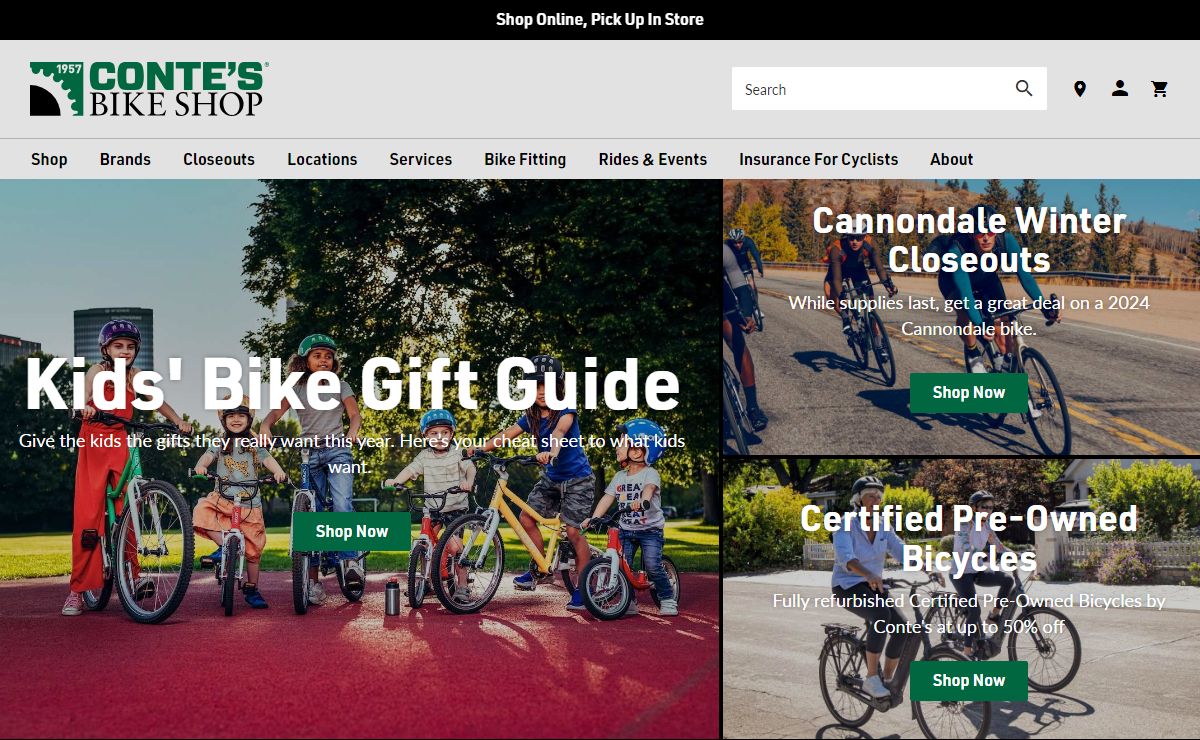Open the Shop menu

49,159
